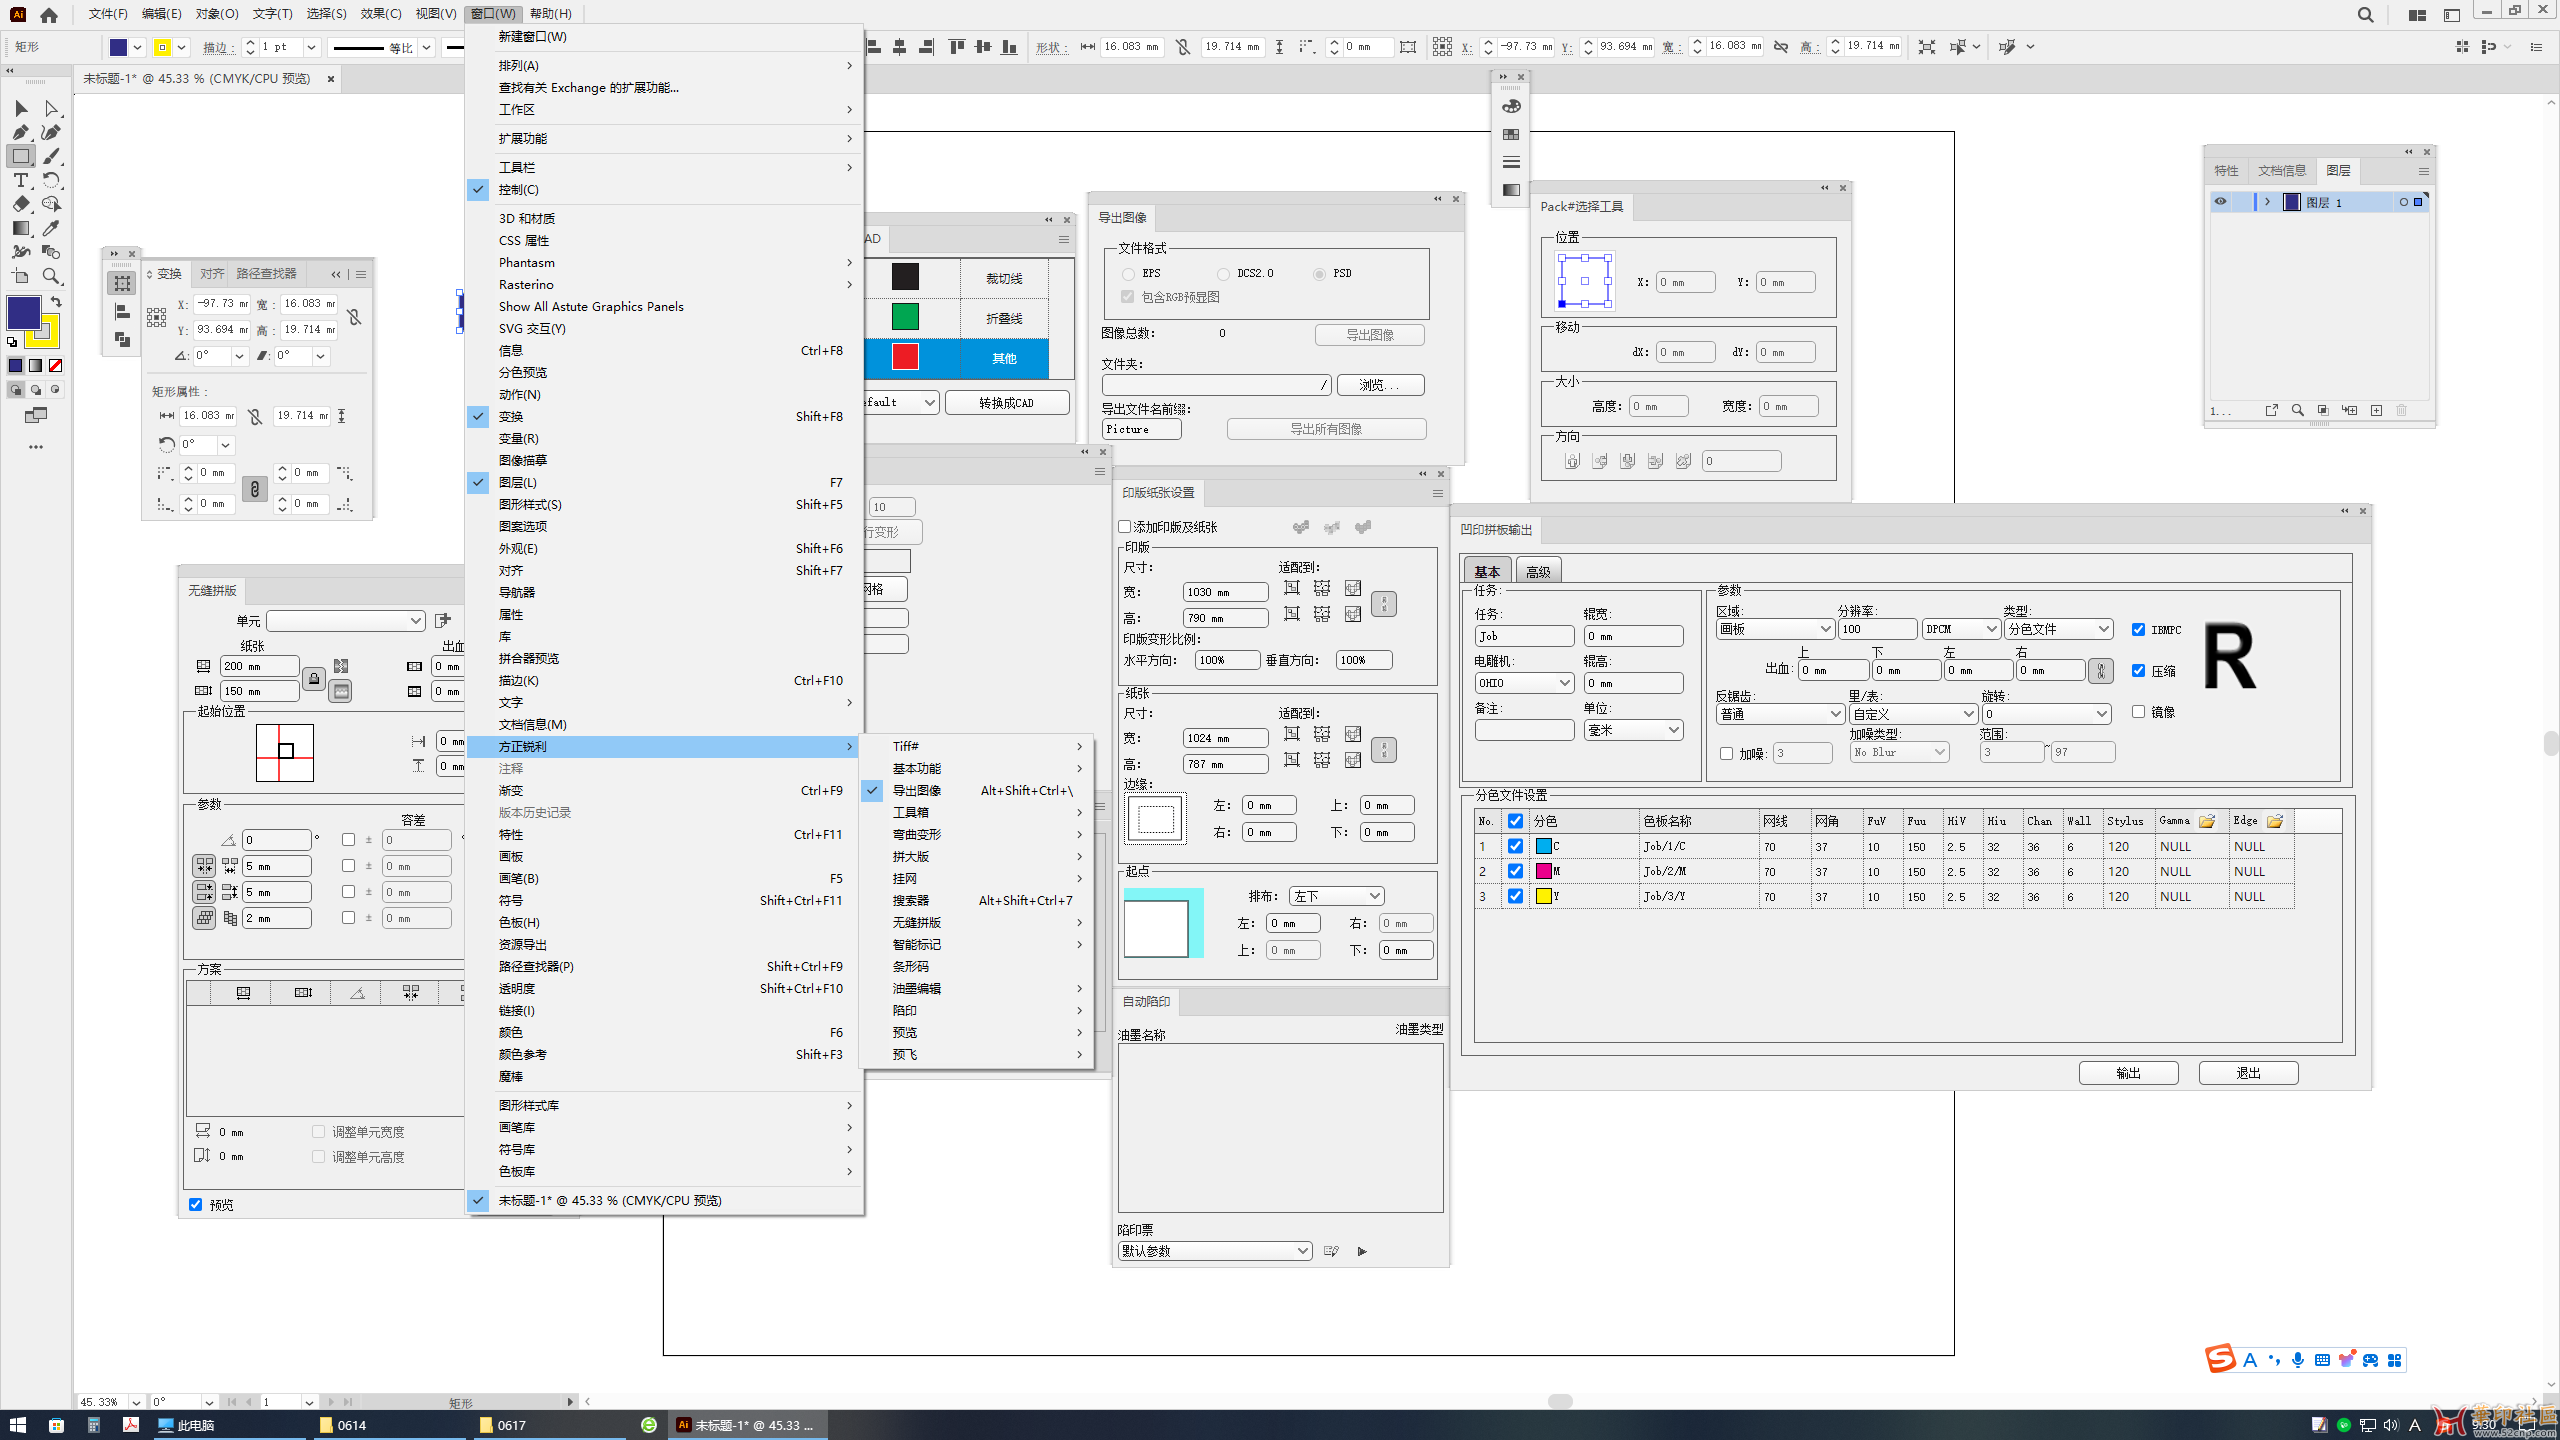2560x1440 pixels.
Task: Create new layer icon in Layers panel
Action: click(x=2377, y=410)
